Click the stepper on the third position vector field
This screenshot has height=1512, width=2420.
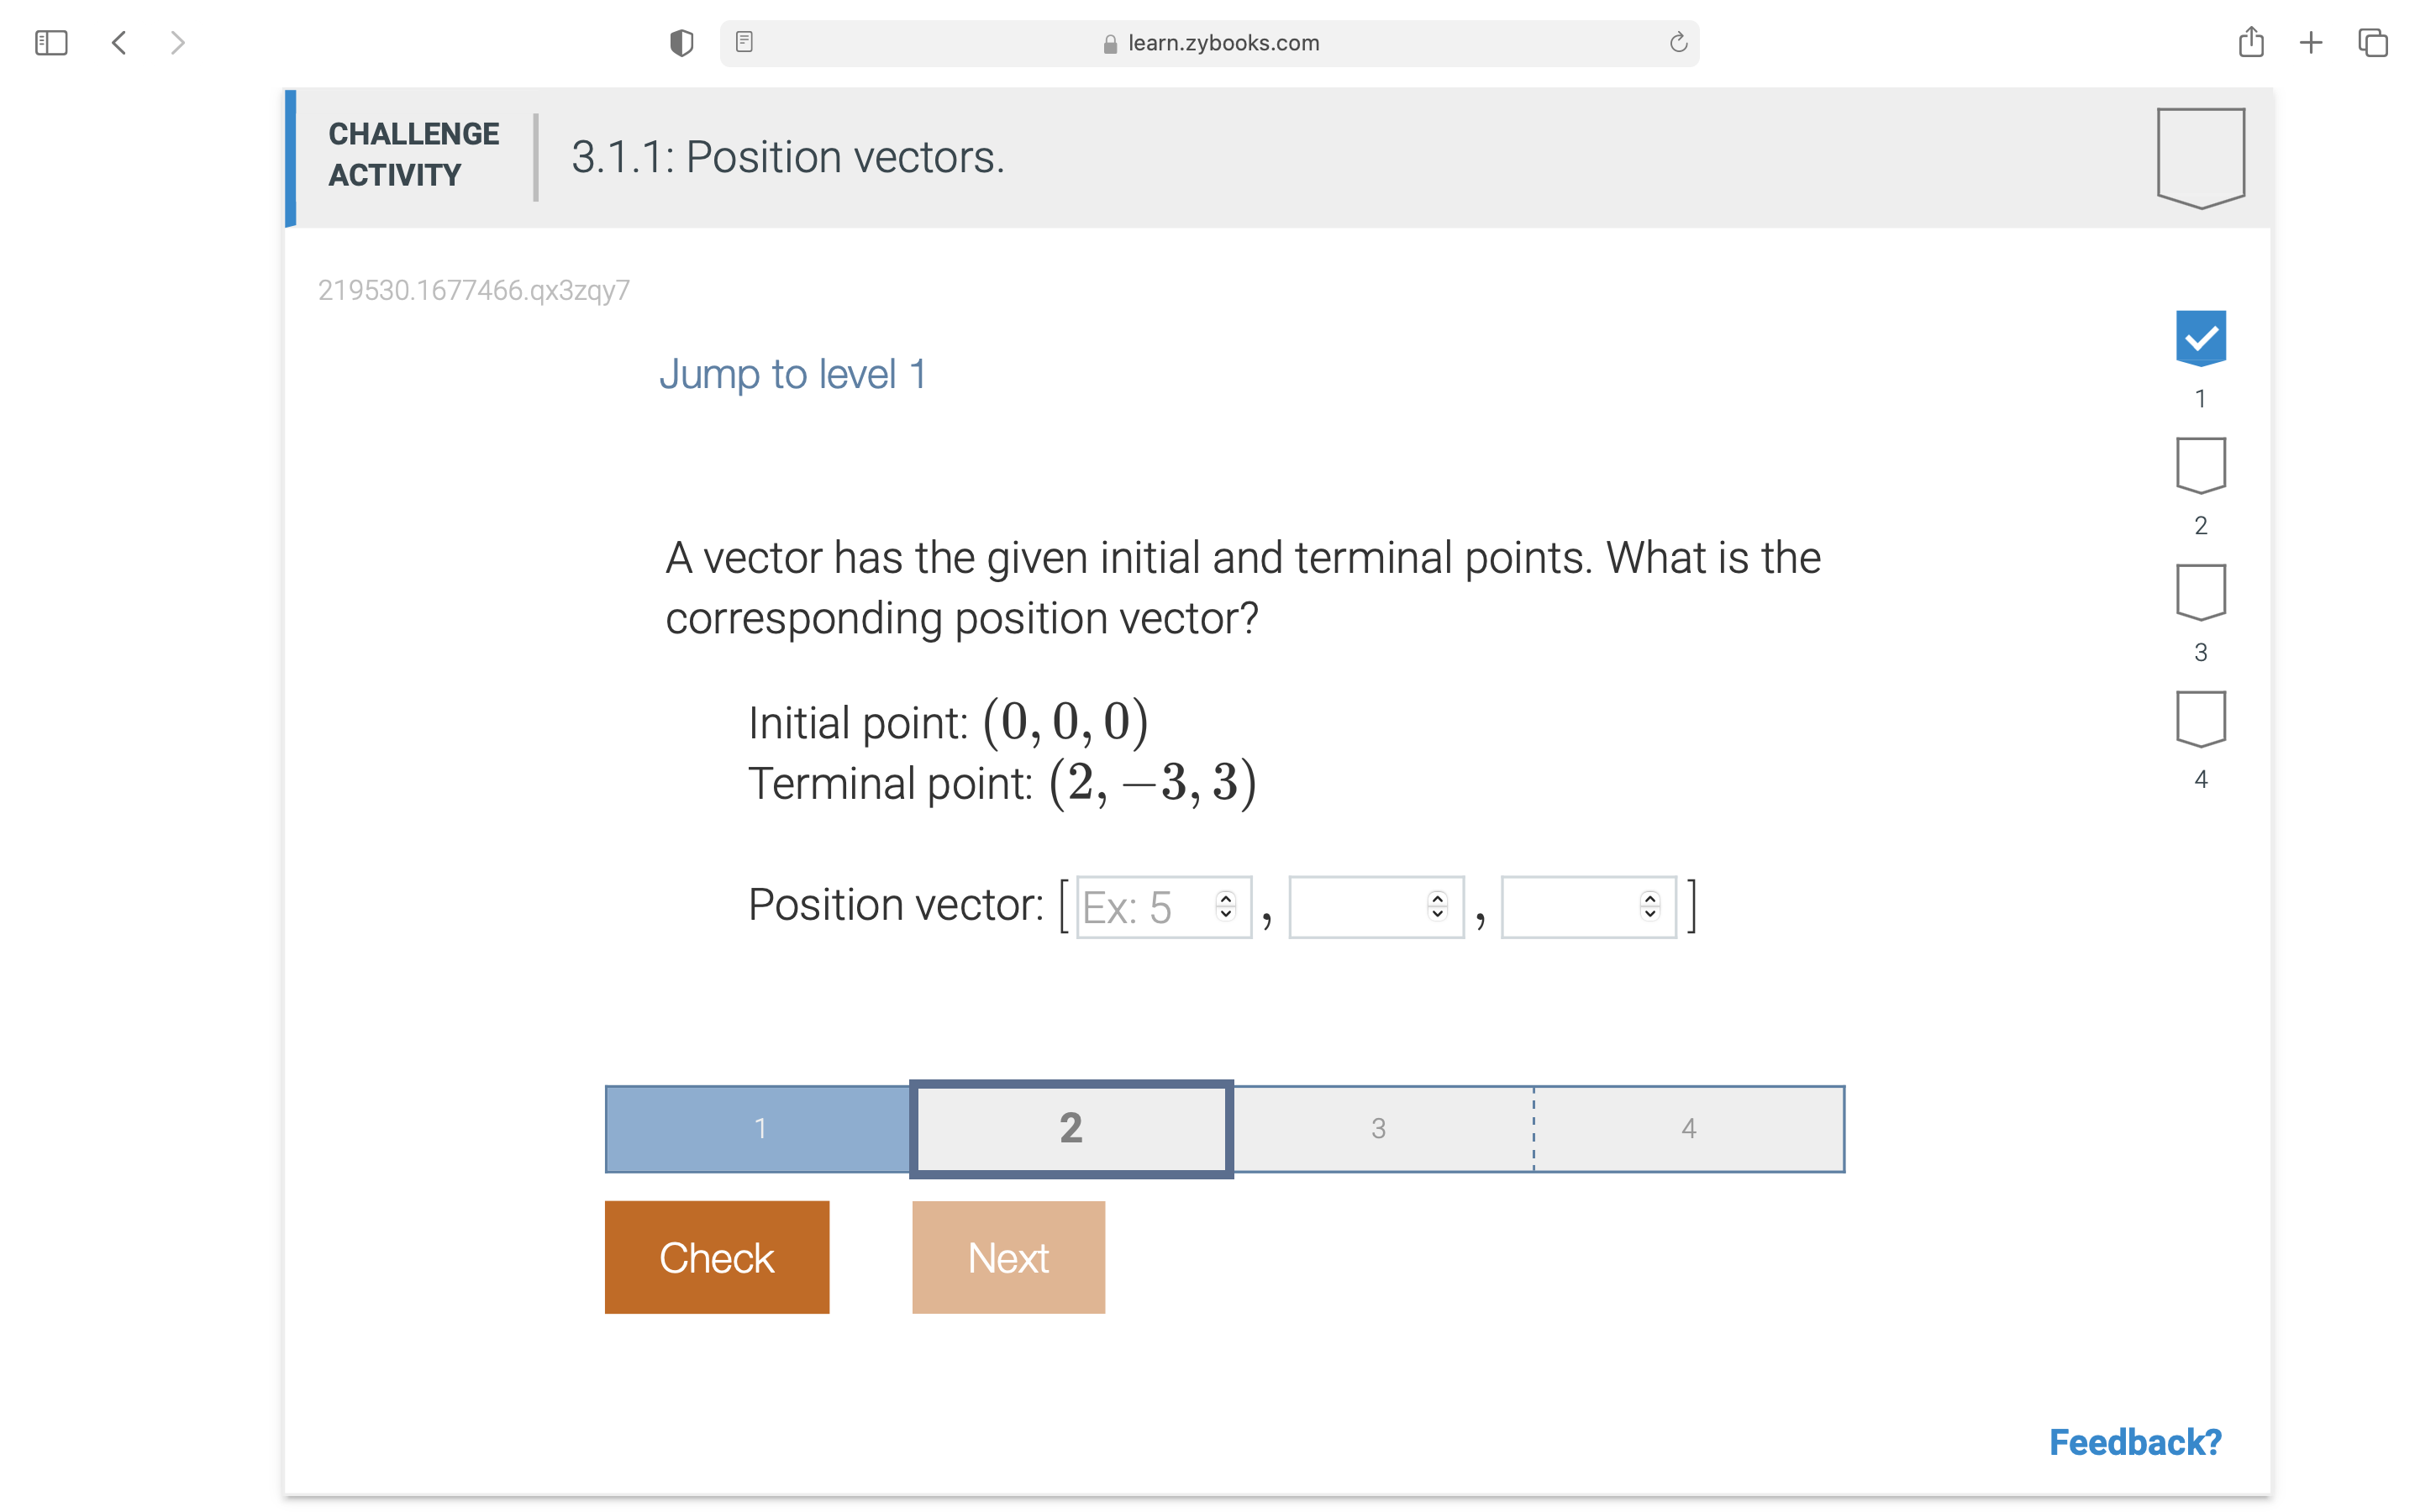coord(1649,906)
